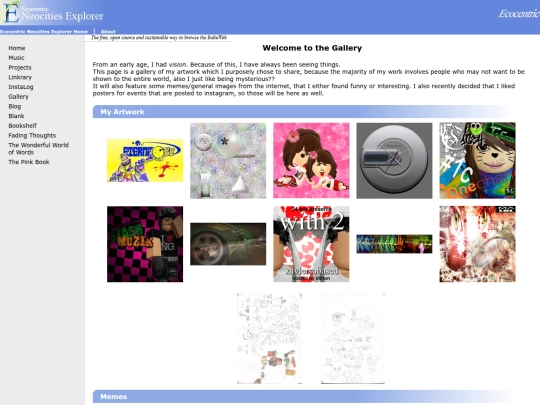Open The Wonderful World of Words

38,149
